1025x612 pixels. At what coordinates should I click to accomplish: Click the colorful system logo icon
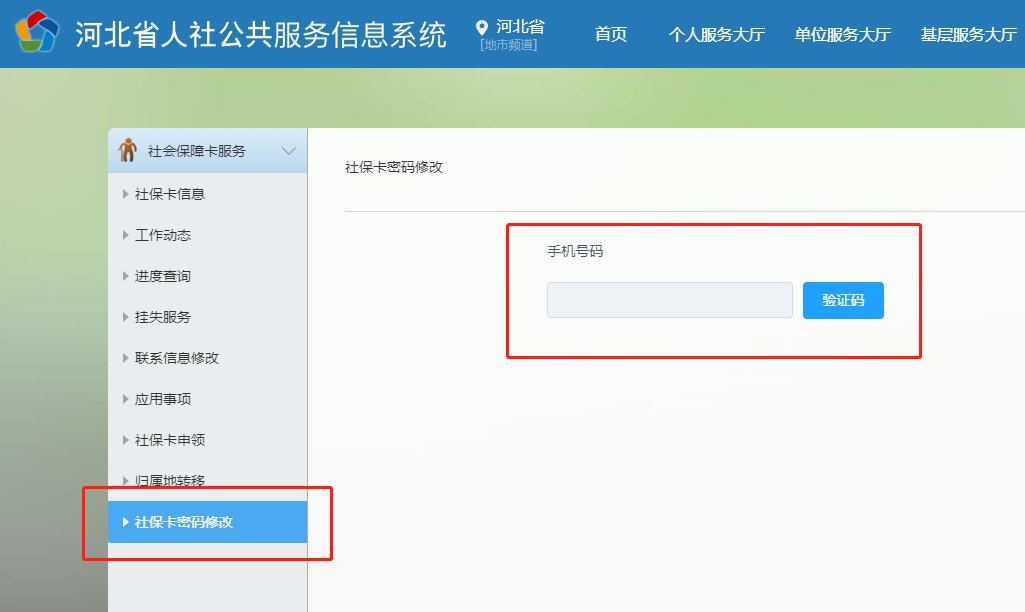(37, 31)
